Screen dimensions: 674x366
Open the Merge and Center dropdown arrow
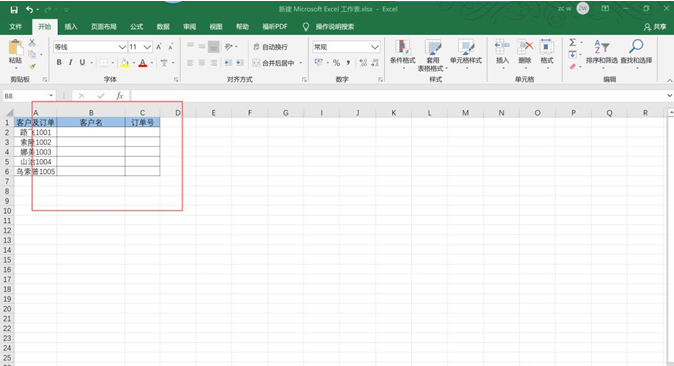coord(300,63)
